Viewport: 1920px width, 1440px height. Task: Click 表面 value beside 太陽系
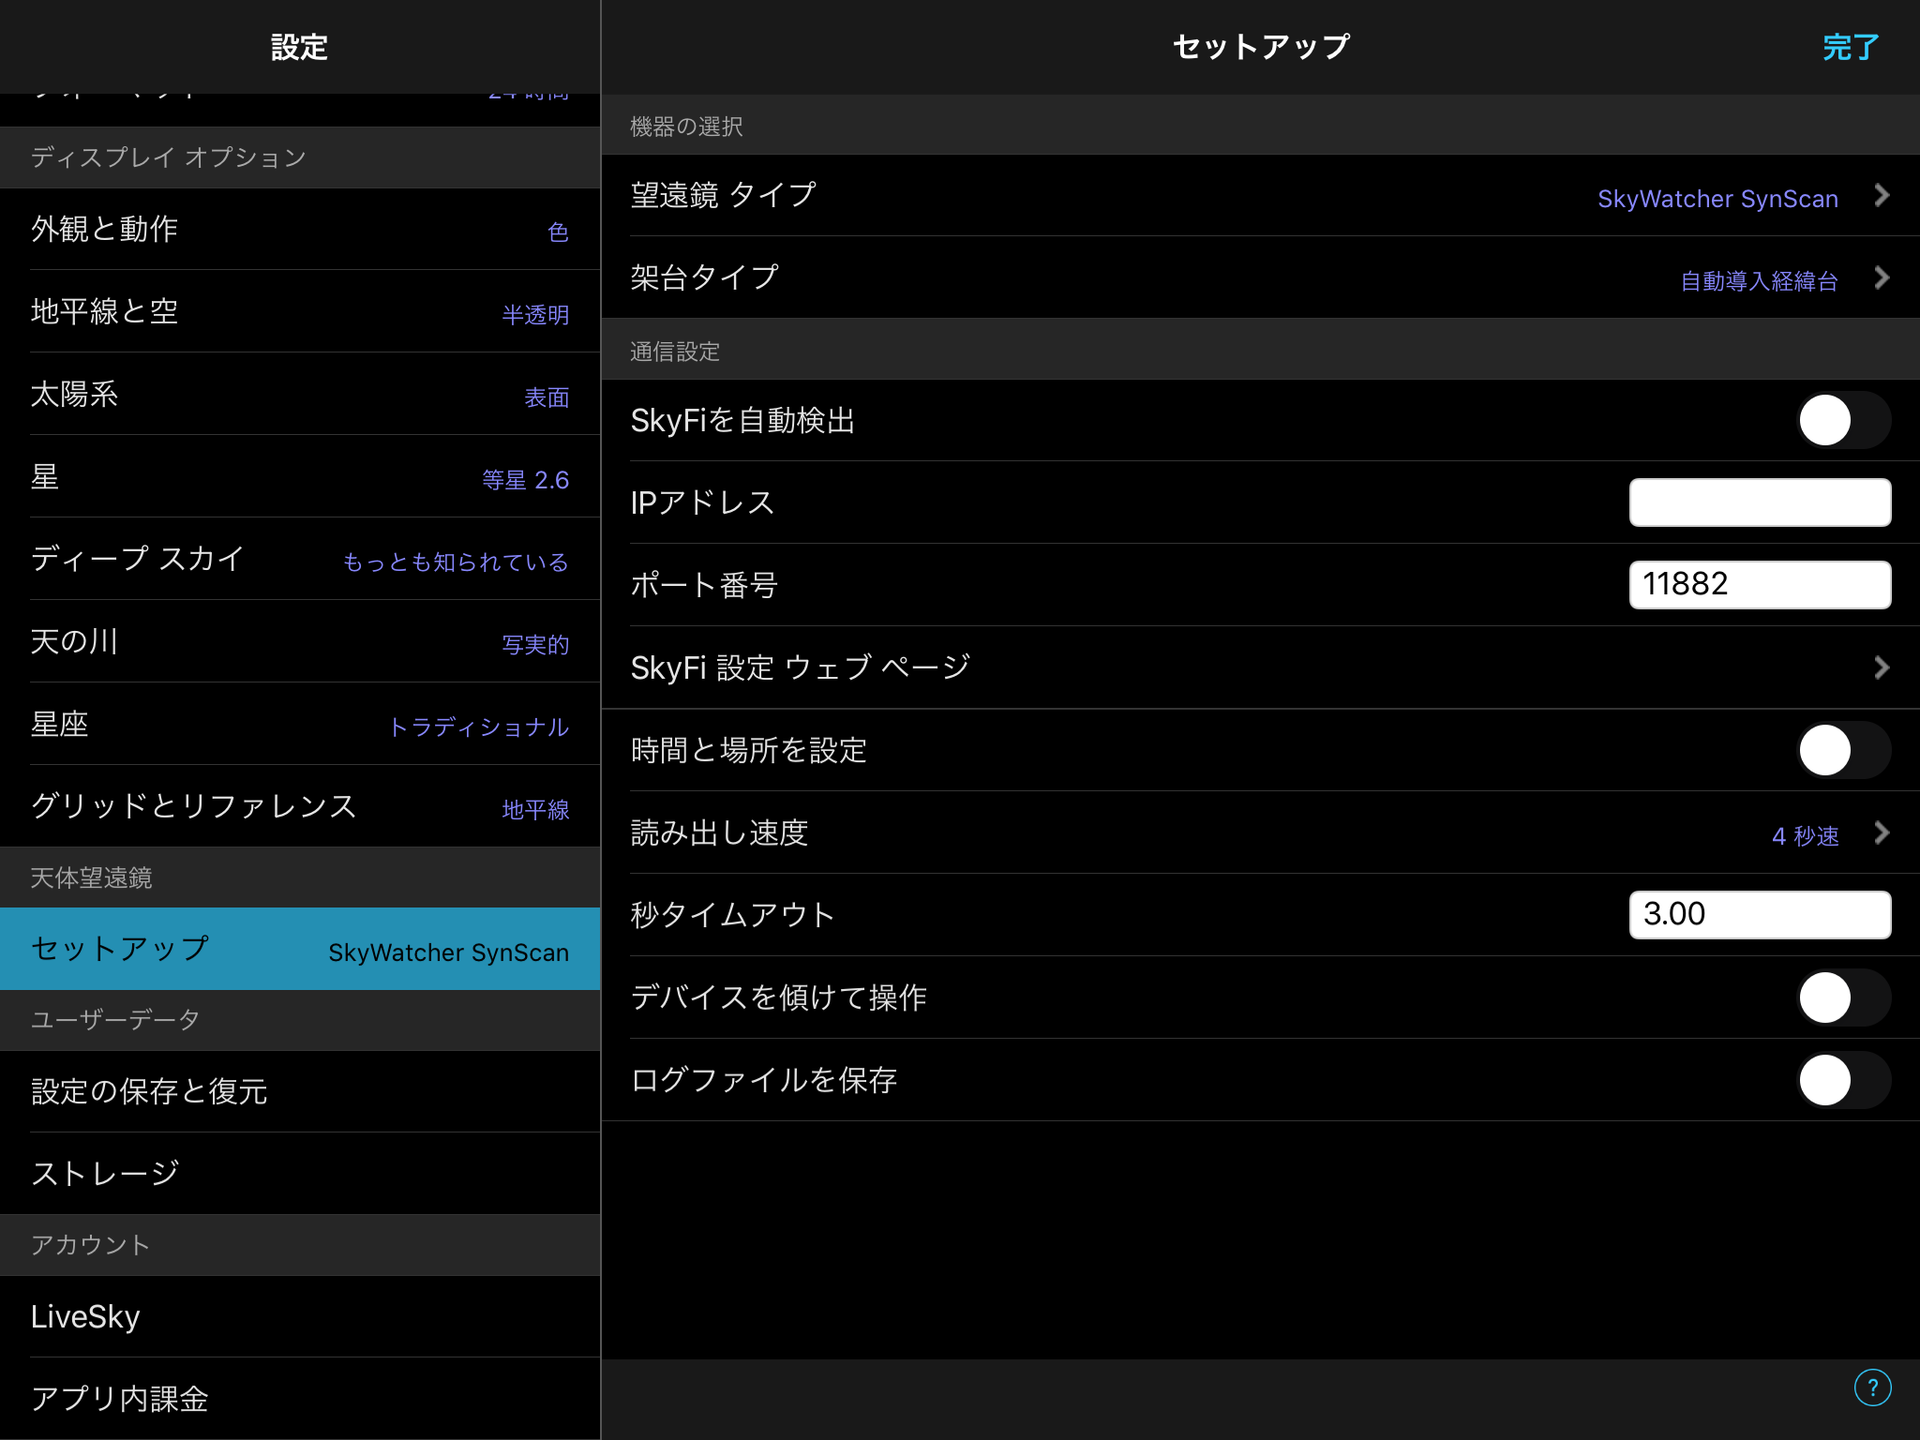(x=547, y=397)
